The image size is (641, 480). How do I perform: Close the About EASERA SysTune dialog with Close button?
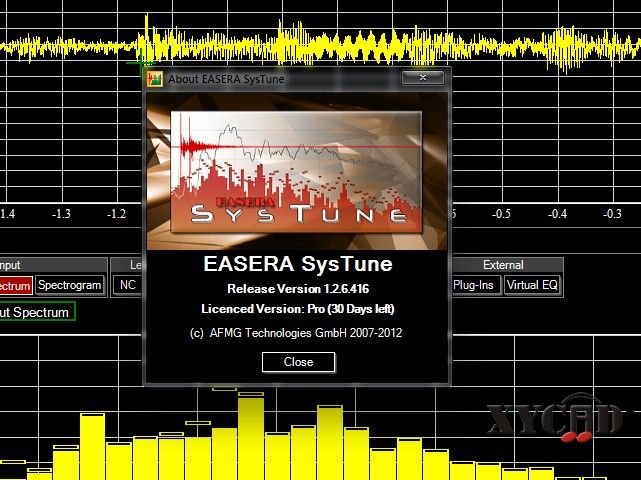[x=298, y=362]
